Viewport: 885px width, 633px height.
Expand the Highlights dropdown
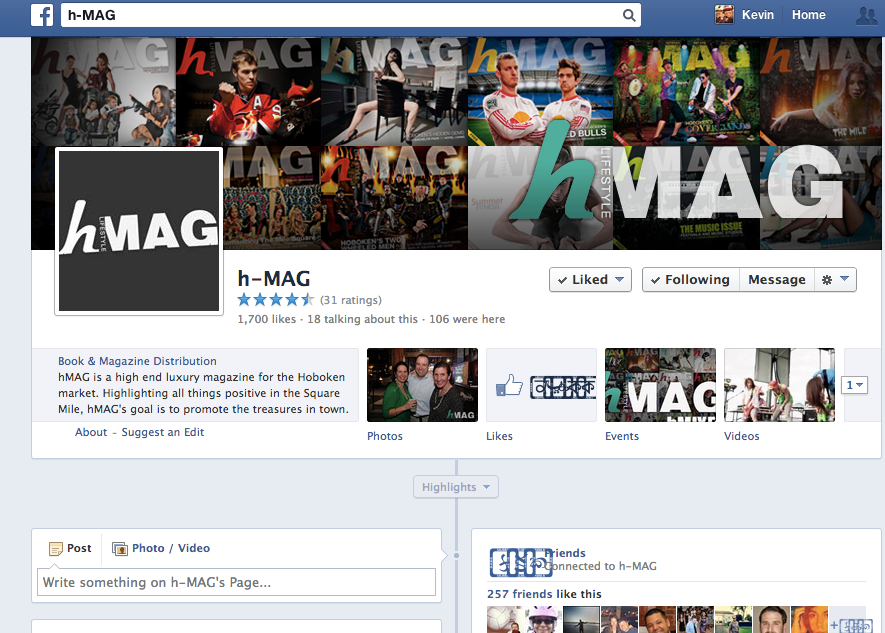(x=456, y=487)
